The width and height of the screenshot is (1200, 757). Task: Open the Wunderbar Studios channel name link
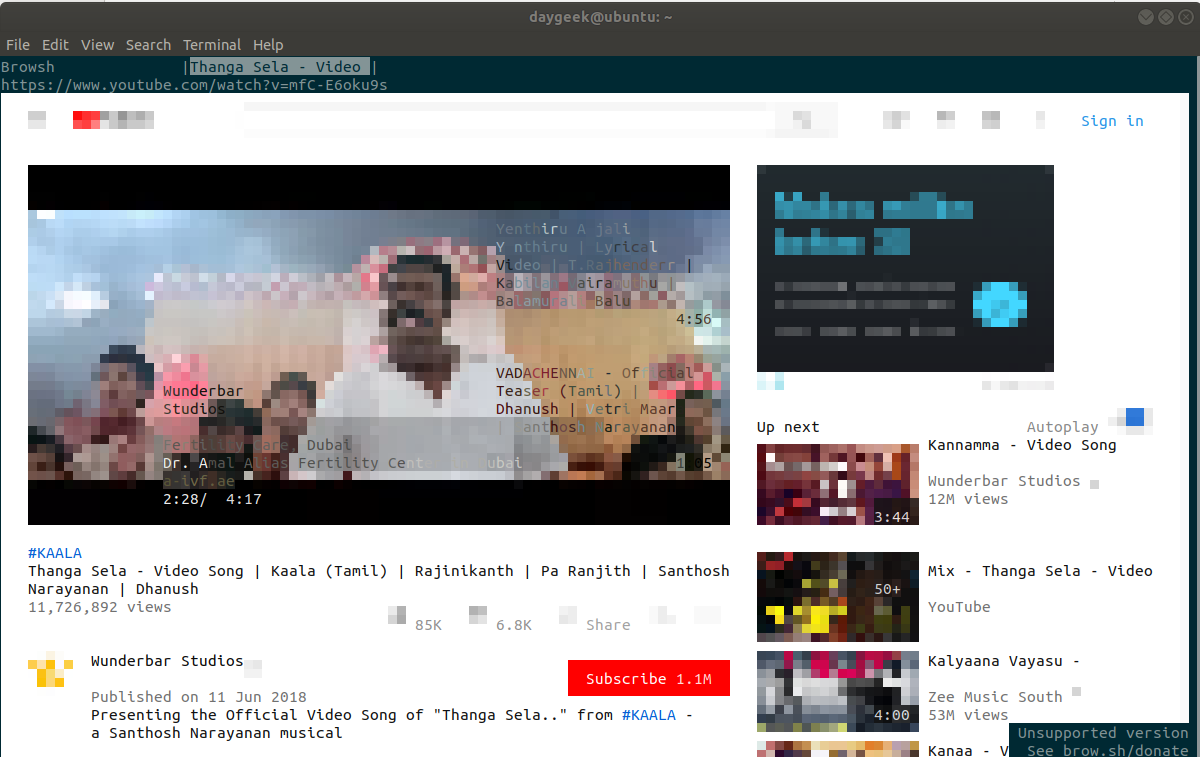click(167, 661)
